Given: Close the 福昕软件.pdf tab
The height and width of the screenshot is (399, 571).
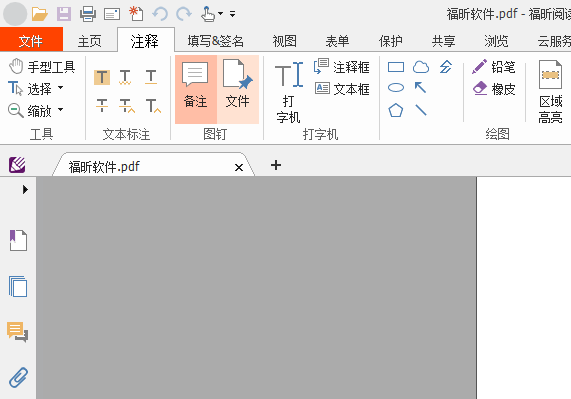Looking at the screenshot, I should (x=239, y=167).
